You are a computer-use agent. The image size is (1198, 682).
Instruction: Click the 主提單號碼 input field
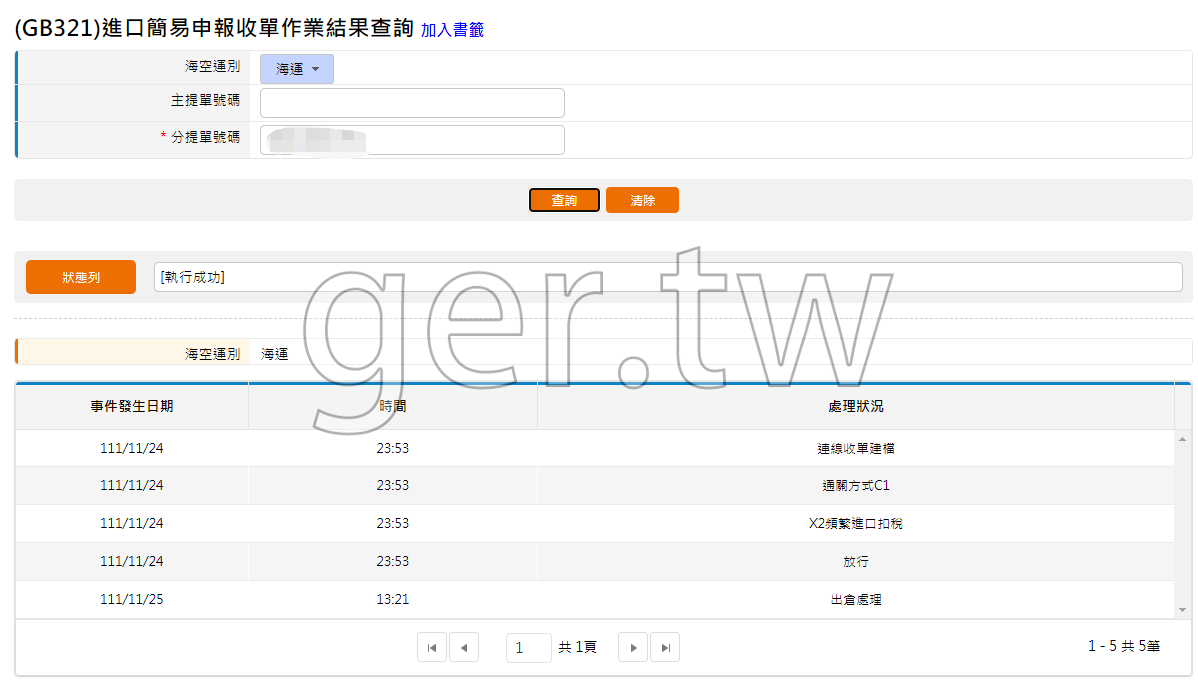(x=413, y=103)
